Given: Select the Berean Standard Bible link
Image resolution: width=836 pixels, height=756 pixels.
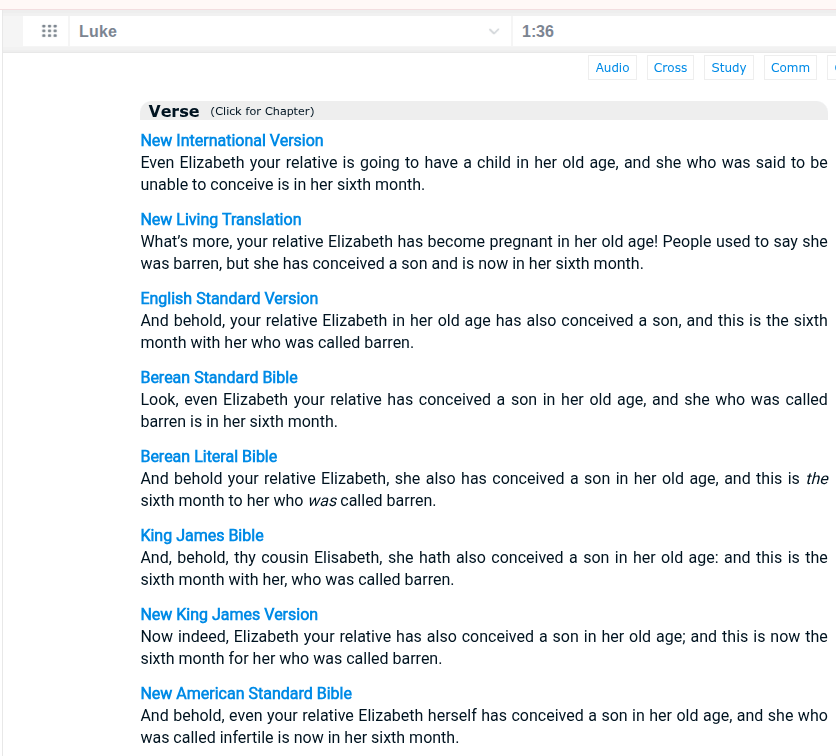Looking at the screenshot, I should [219, 378].
